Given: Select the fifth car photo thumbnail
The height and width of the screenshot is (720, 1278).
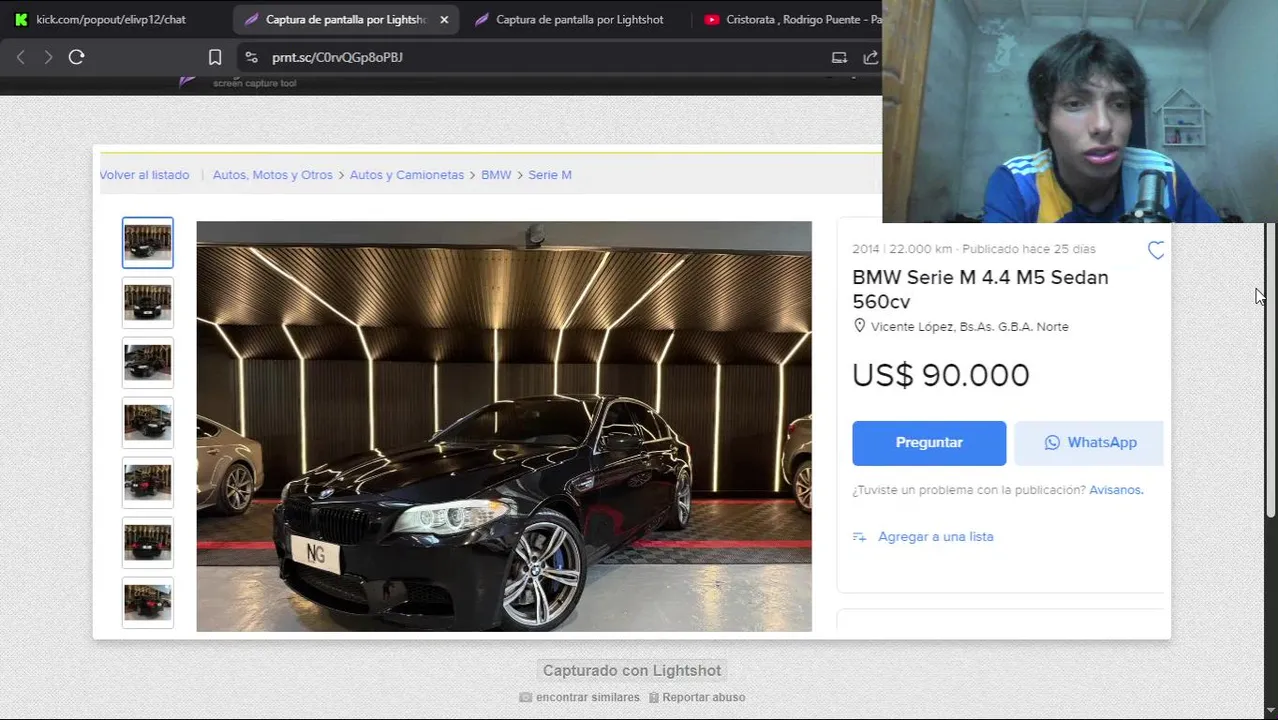Looking at the screenshot, I should (148, 482).
